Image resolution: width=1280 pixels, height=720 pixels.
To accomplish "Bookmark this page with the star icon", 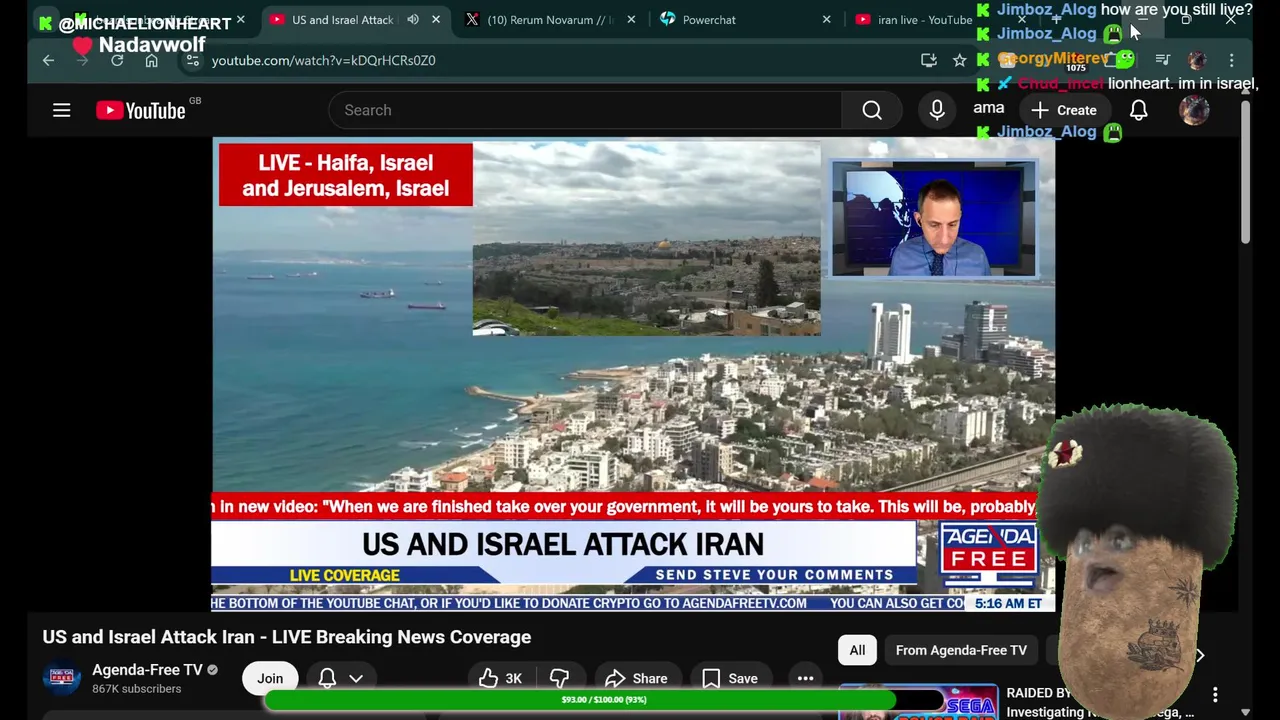I will tap(960, 60).
